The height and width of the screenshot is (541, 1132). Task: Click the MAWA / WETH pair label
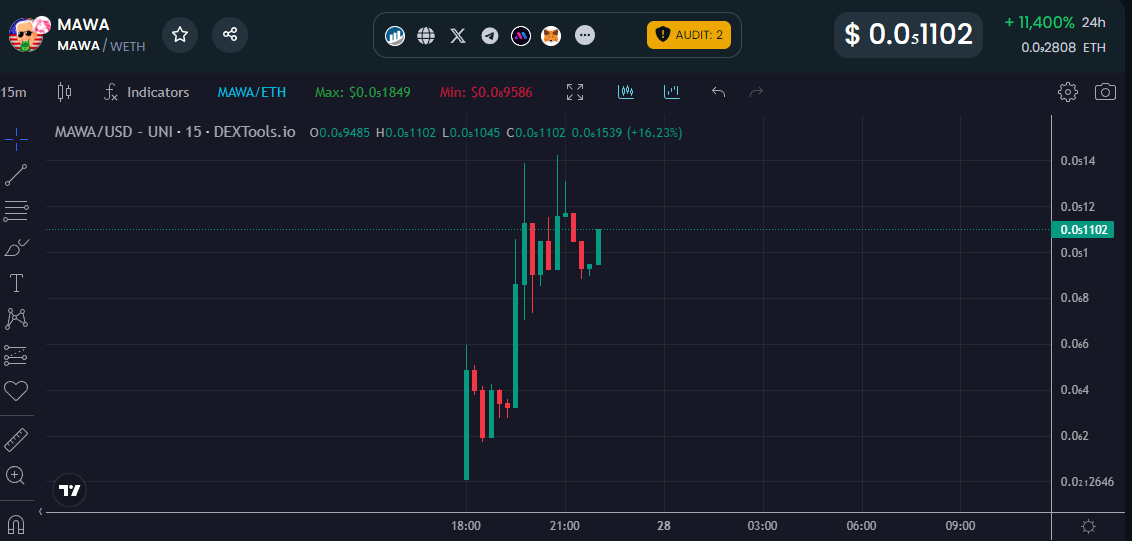pyautogui.click(x=101, y=46)
